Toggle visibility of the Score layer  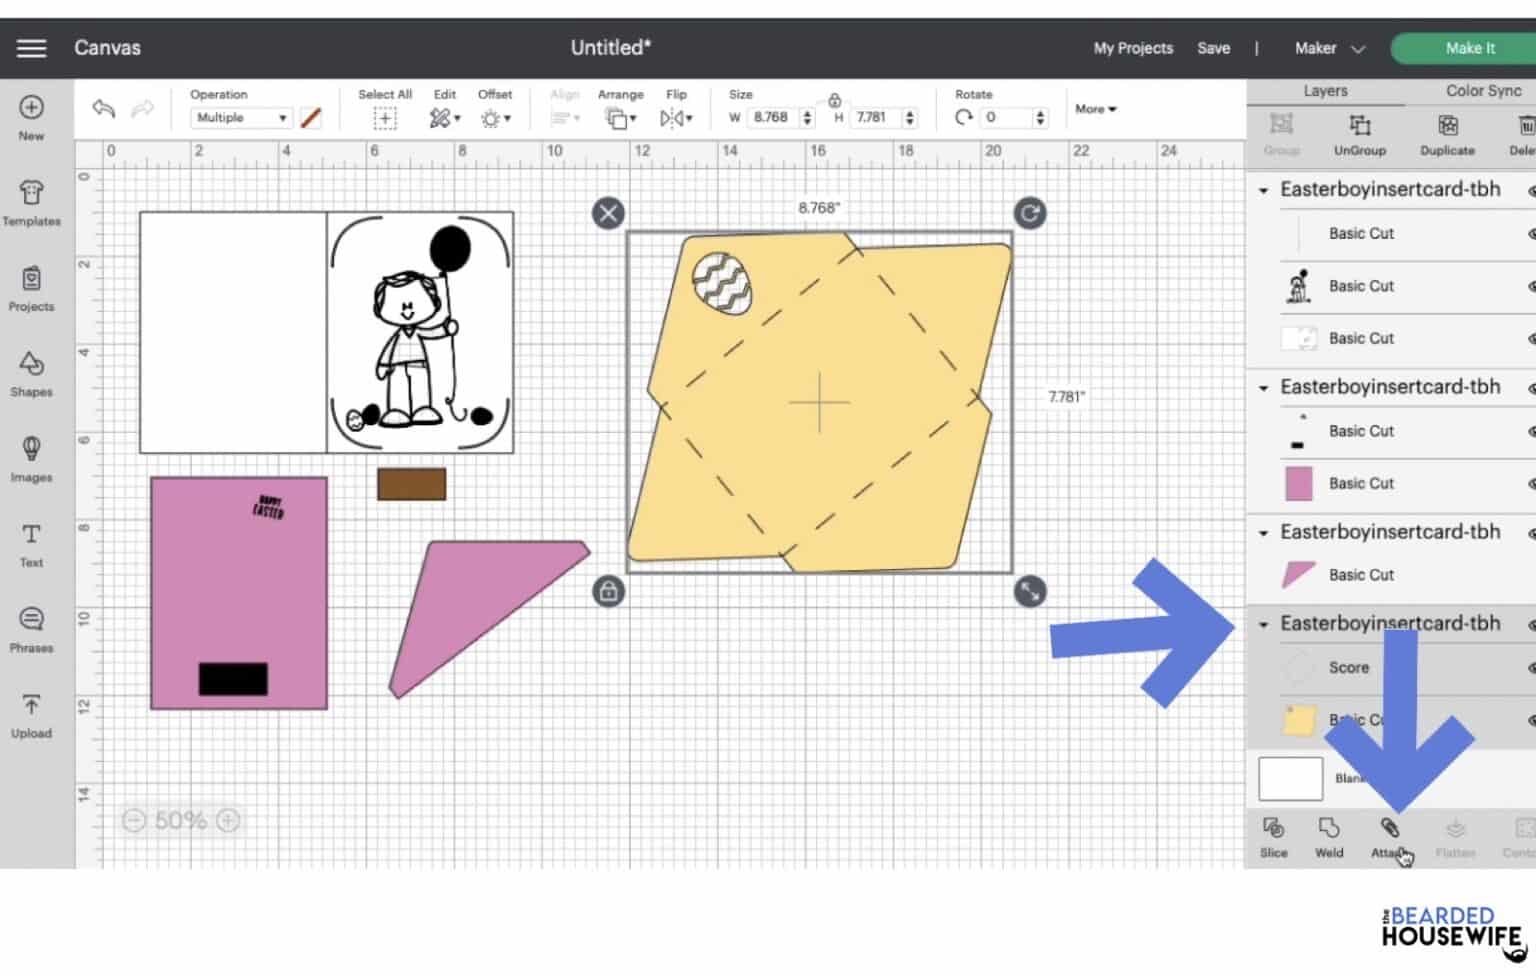click(x=1530, y=668)
